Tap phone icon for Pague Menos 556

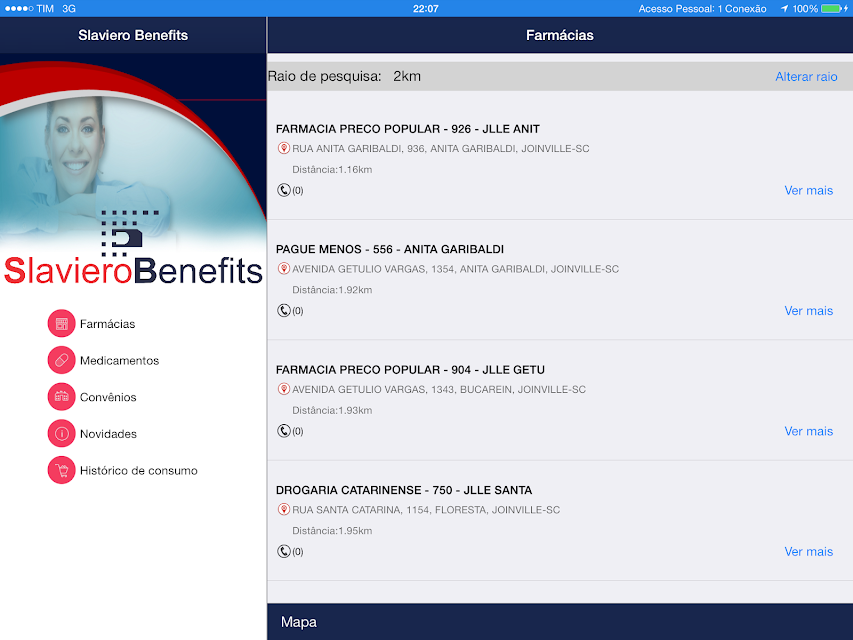click(x=283, y=310)
